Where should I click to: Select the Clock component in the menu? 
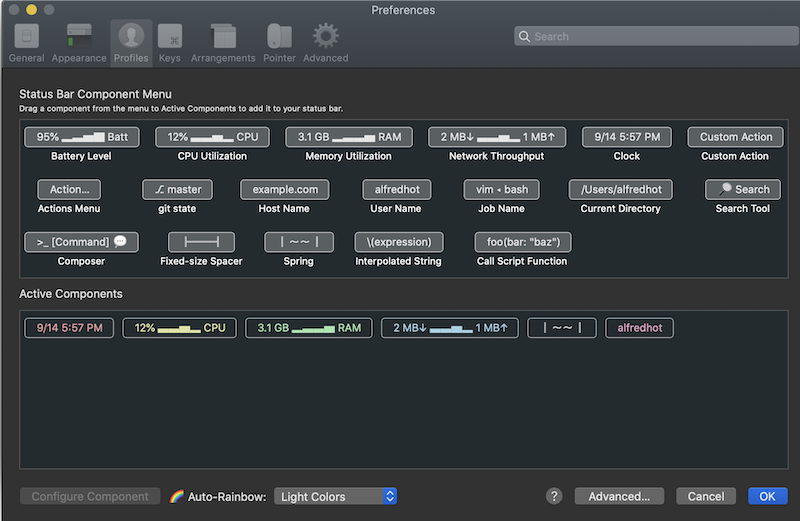click(x=627, y=137)
